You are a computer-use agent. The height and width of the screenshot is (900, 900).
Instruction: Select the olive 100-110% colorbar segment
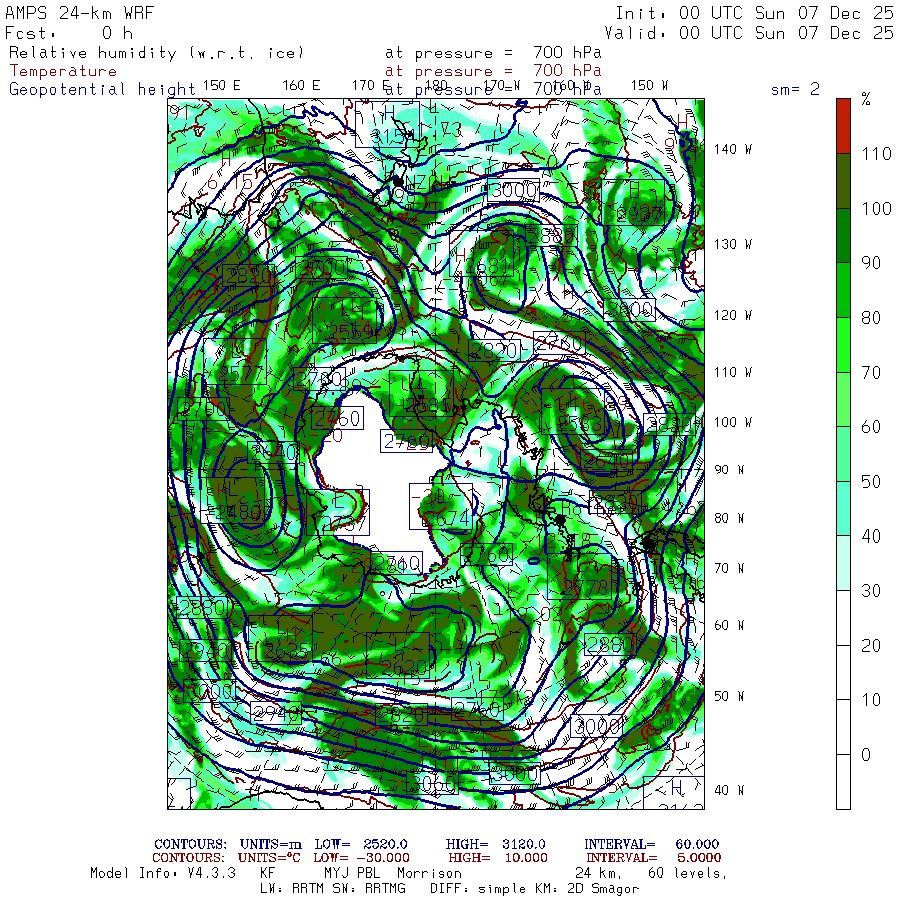coord(843,180)
